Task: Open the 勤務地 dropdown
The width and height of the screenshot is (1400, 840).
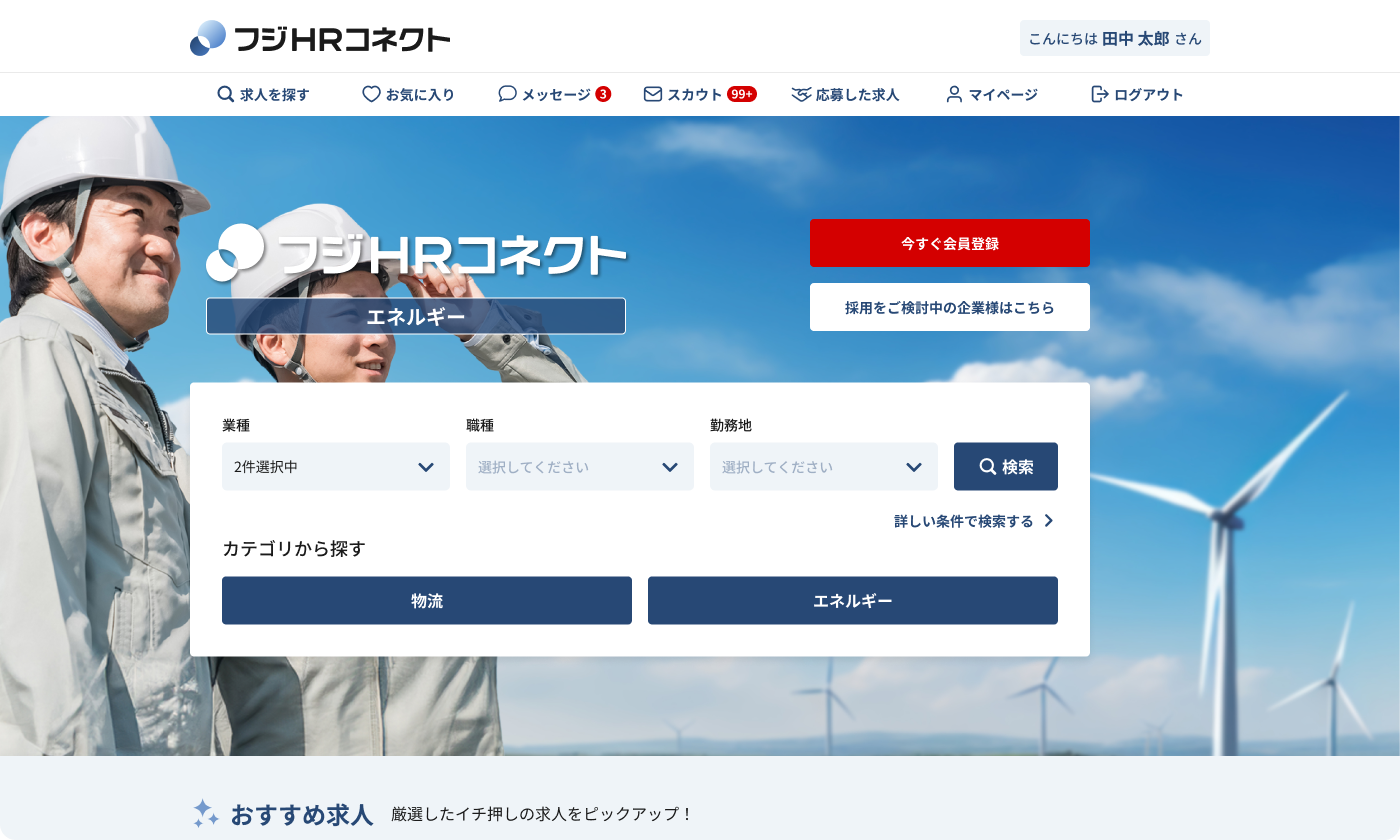Action: click(x=824, y=466)
